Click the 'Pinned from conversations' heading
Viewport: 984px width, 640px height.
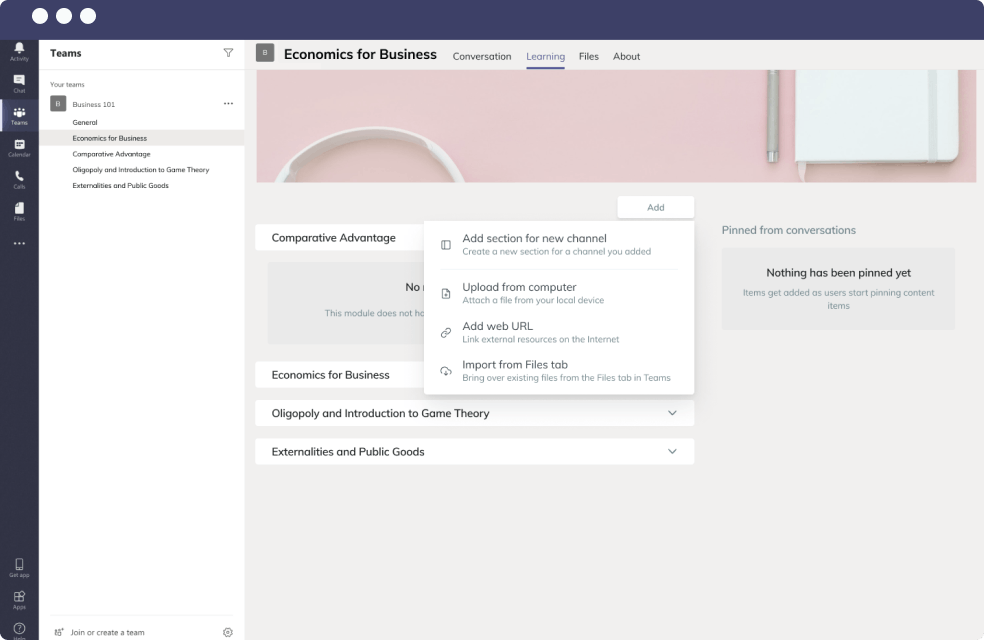point(789,230)
